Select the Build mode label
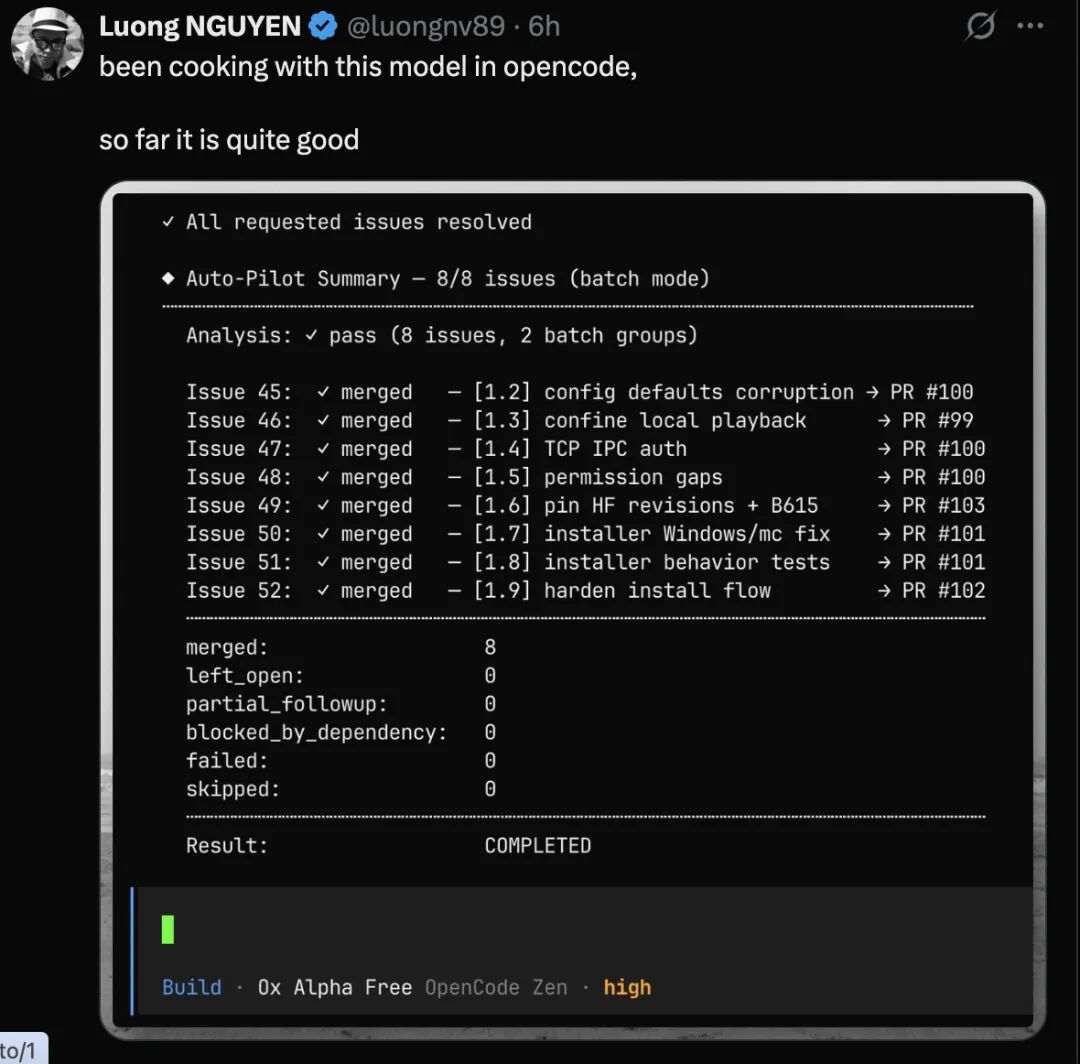This screenshot has height=1064, width=1080. (x=191, y=988)
